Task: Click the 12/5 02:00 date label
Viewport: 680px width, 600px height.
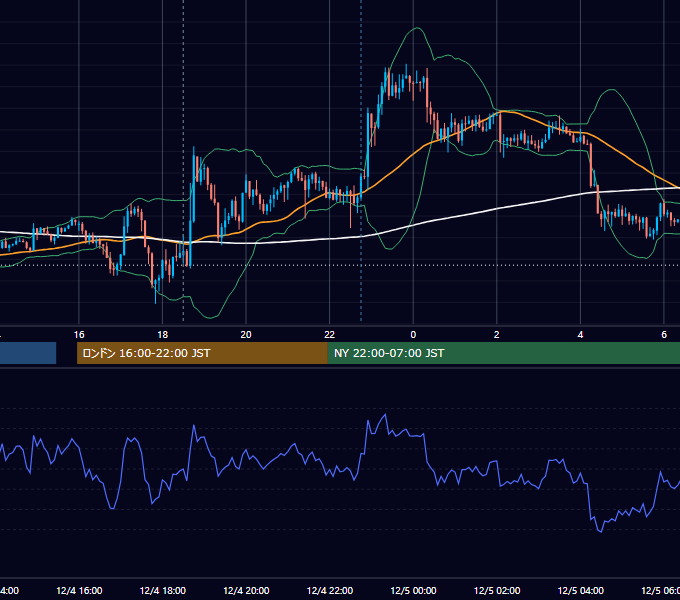Action: (x=497, y=590)
